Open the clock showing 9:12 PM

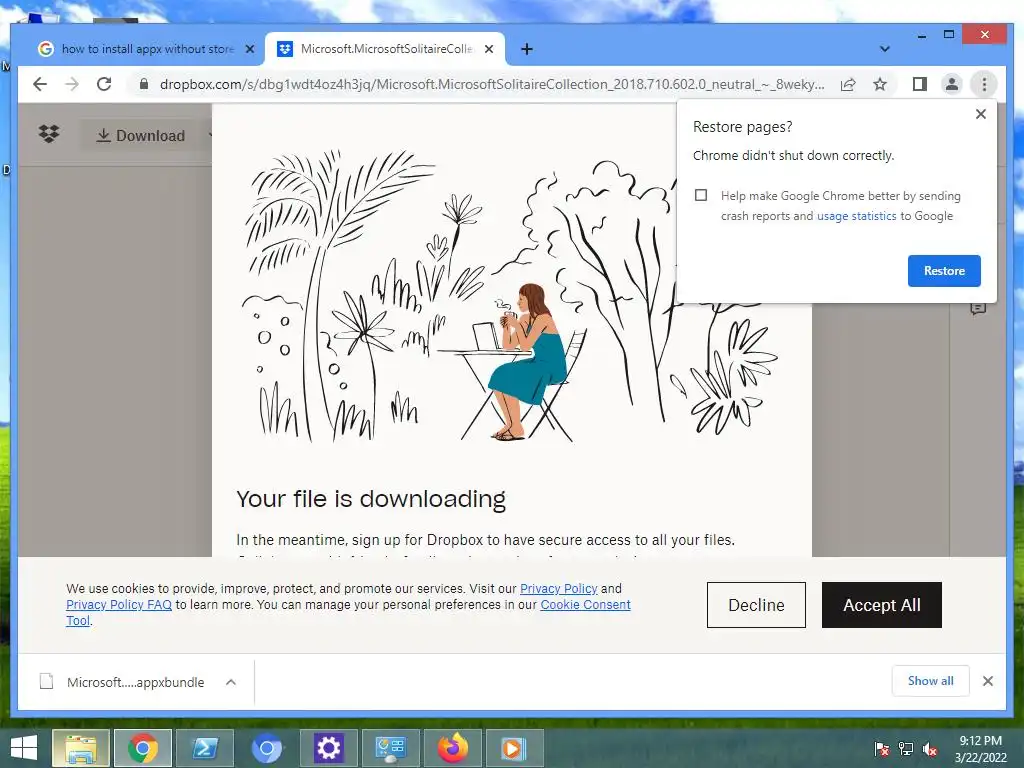coord(981,749)
